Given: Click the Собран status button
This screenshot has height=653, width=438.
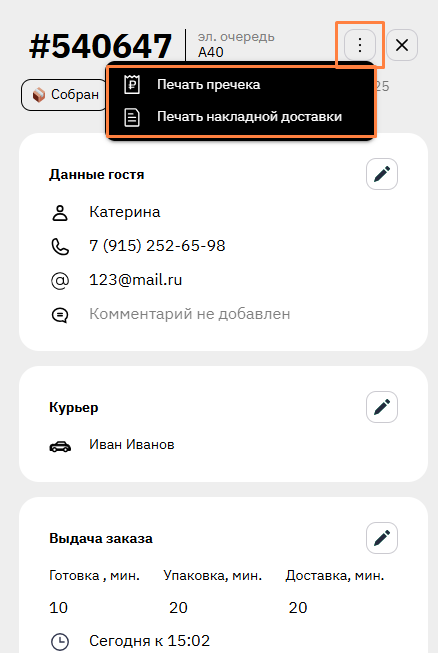Looking at the screenshot, I should coord(64,95).
